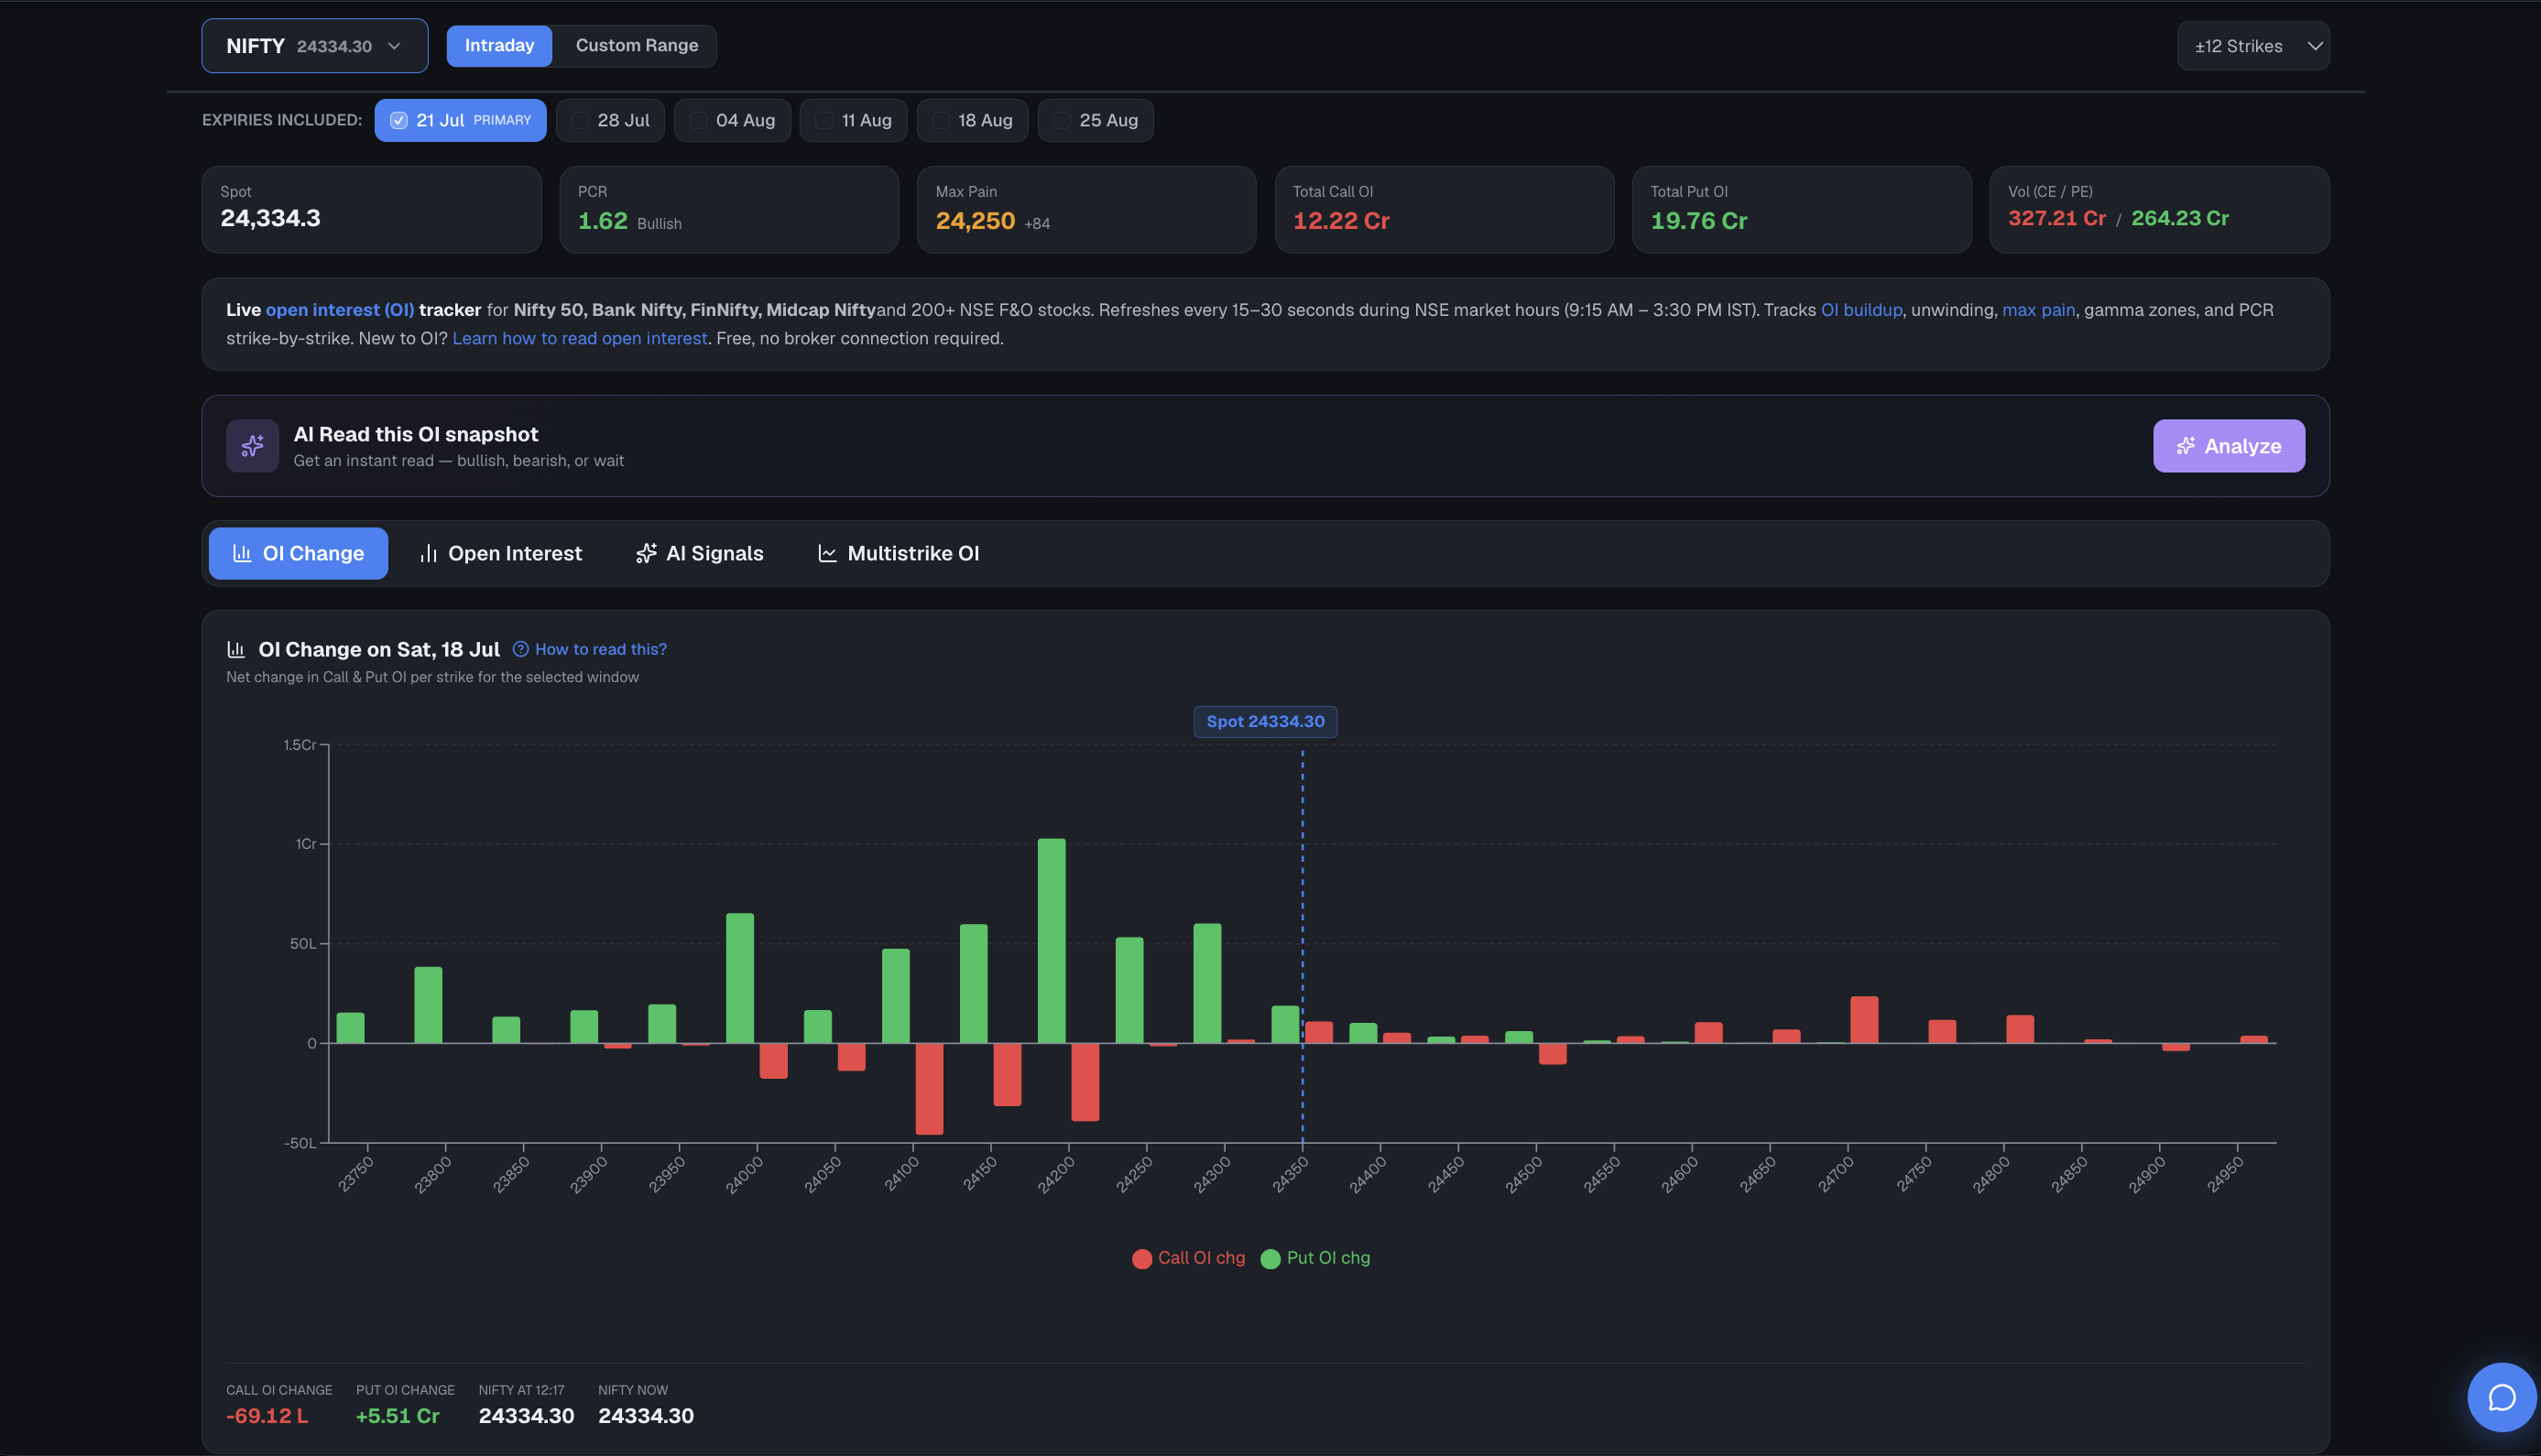Expand the ±12 Strikes dropdown

pyautogui.click(x=2252, y=46)
